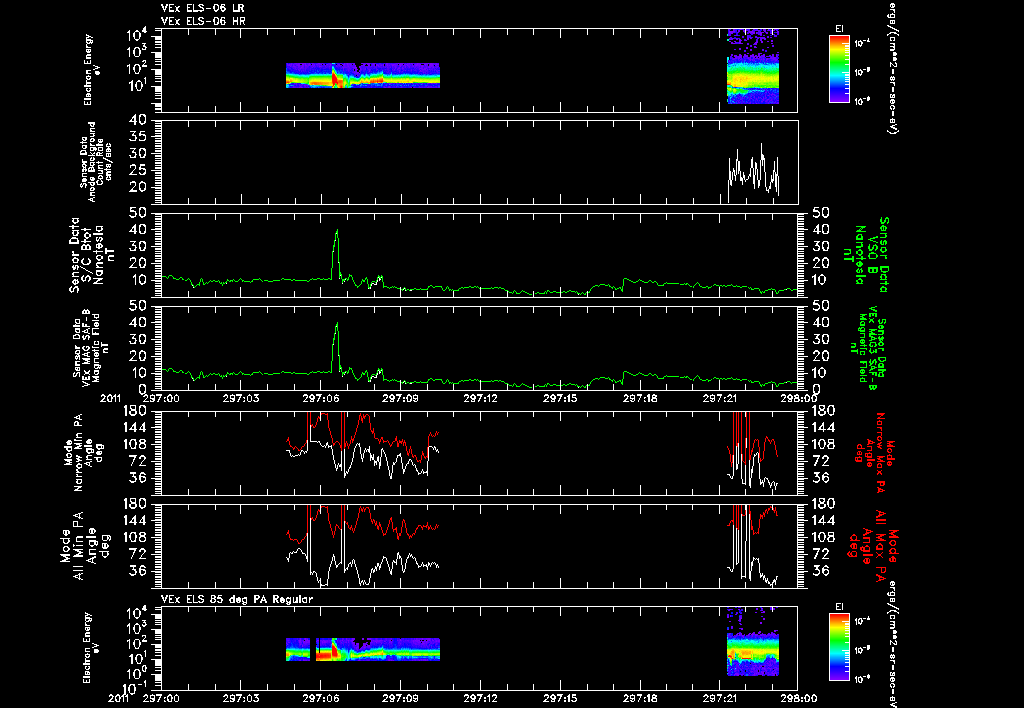The image size is (1024, 708).
Task: Click '297:03' on the lowest time axis
Action: pos(241,698)
